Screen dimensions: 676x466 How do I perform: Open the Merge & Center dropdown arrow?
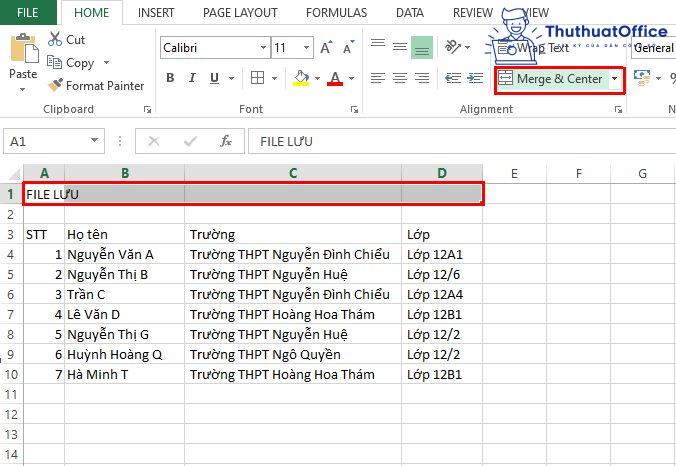tap(615, 78)
